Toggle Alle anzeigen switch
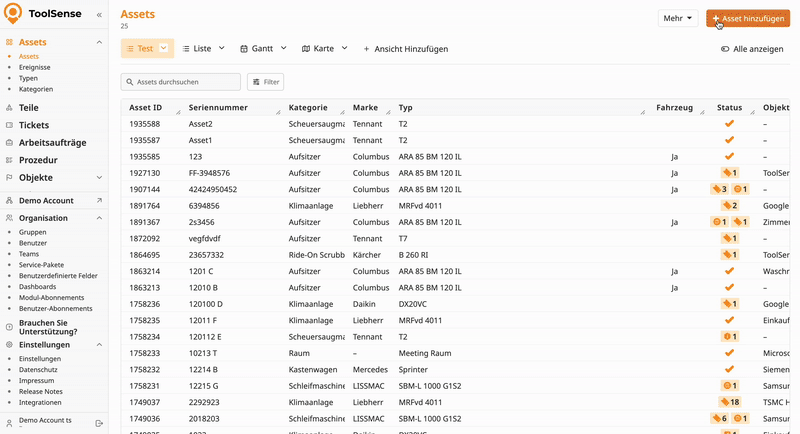Viewport: 800px width, 434px height. (724, 49)
